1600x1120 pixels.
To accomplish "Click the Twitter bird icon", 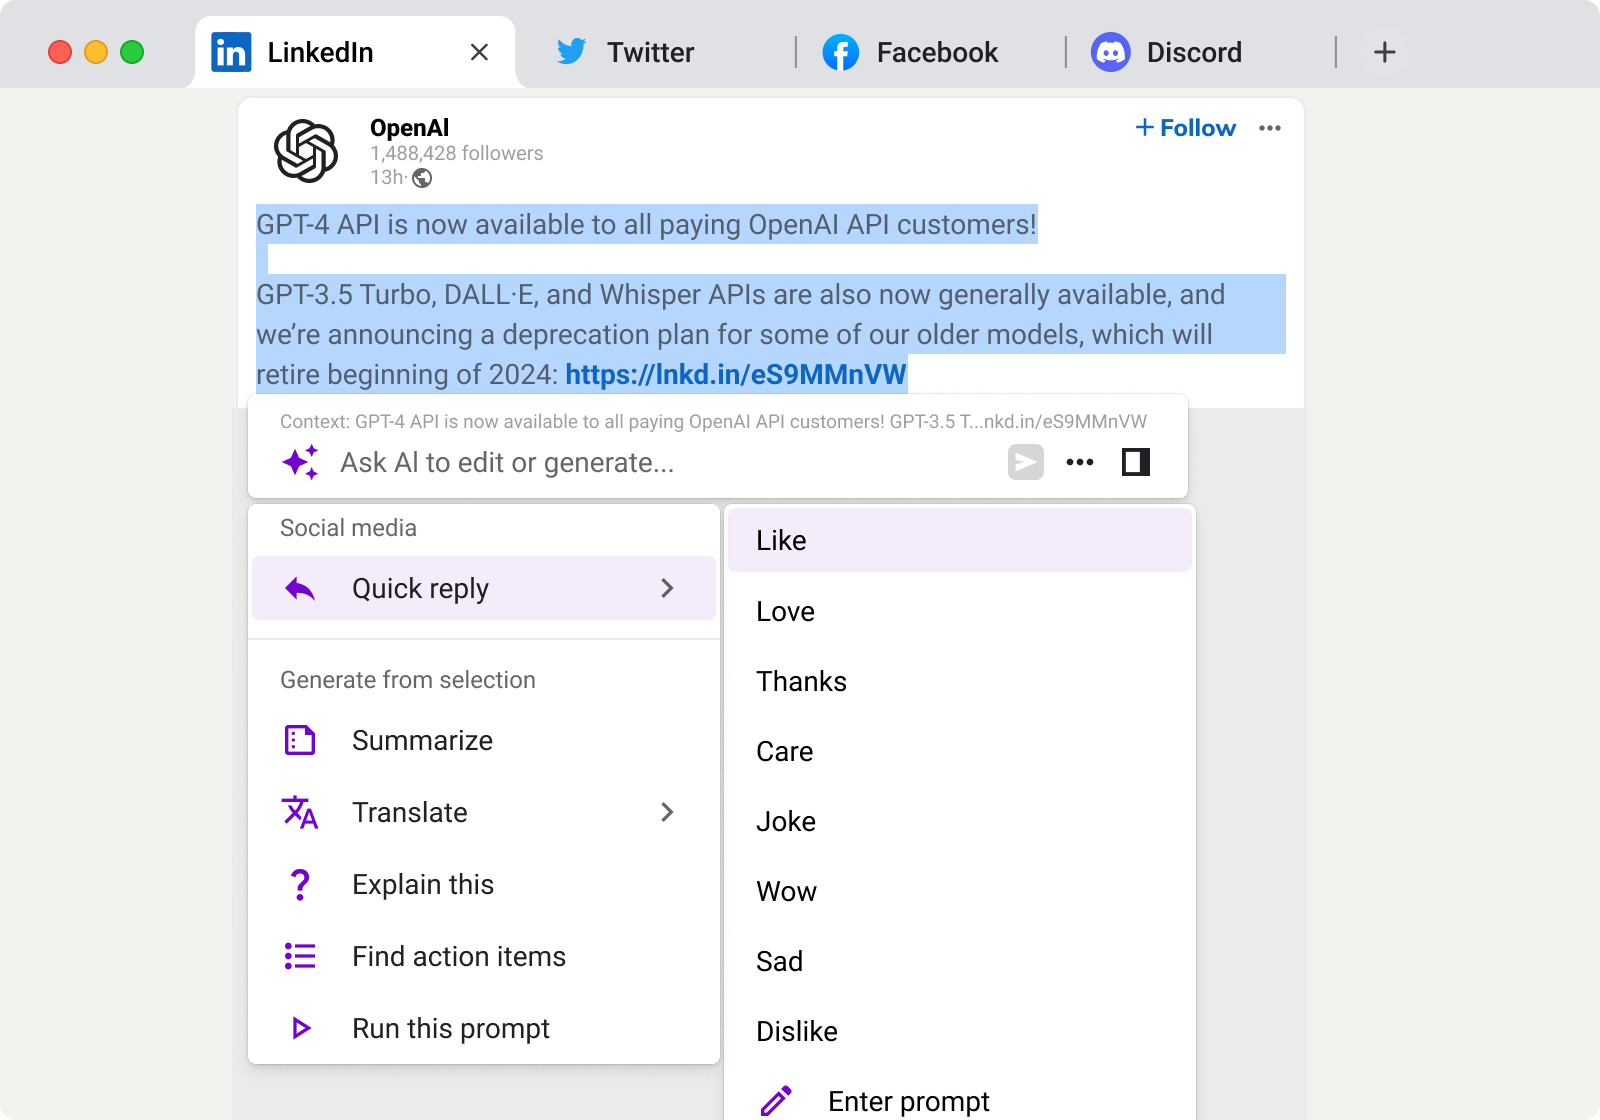I will pos(571,51).
